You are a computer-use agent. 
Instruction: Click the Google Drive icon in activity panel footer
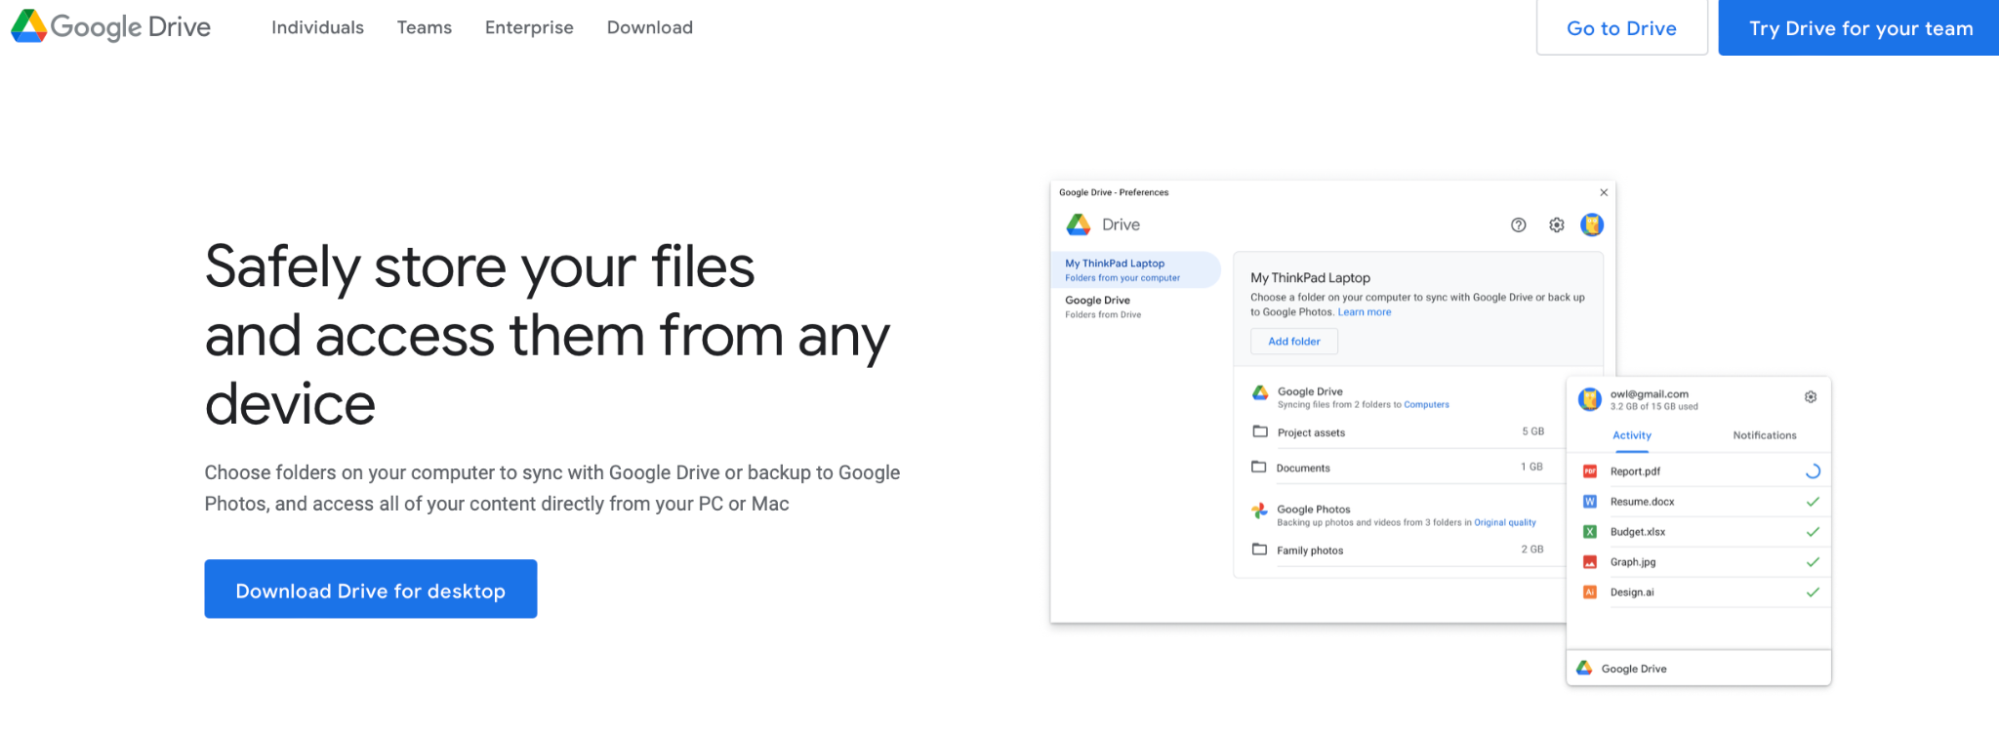[1585, 668]
